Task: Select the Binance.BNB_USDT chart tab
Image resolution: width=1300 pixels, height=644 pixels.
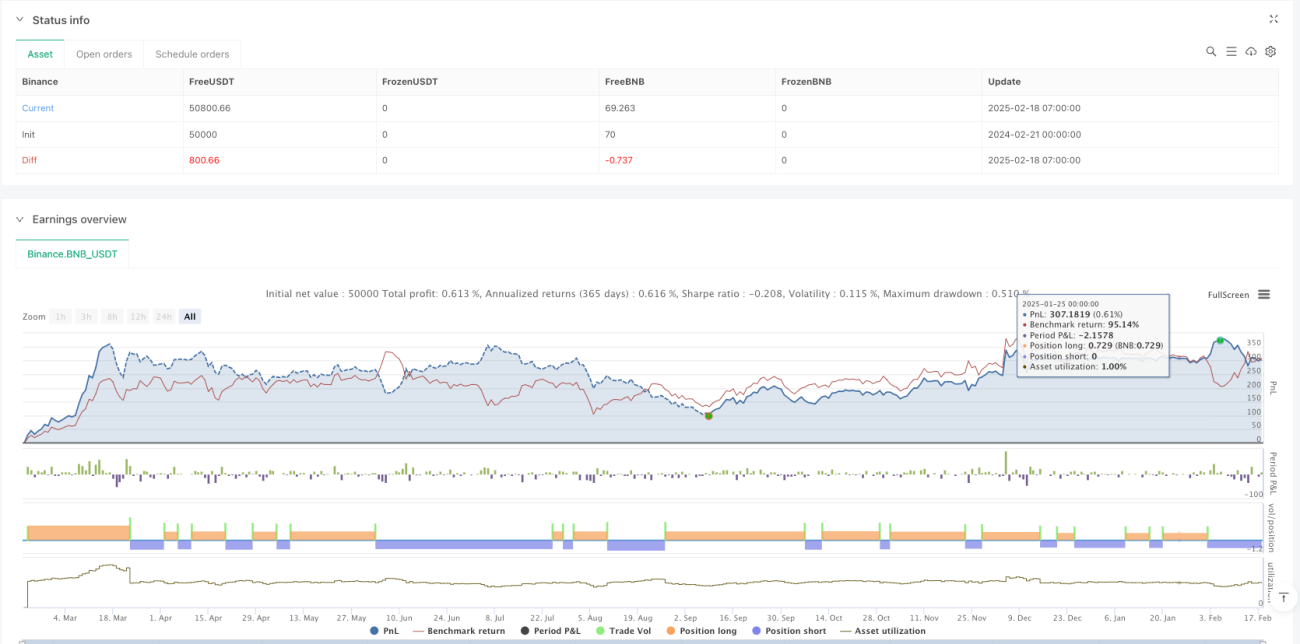Action: tap(72, 254)
